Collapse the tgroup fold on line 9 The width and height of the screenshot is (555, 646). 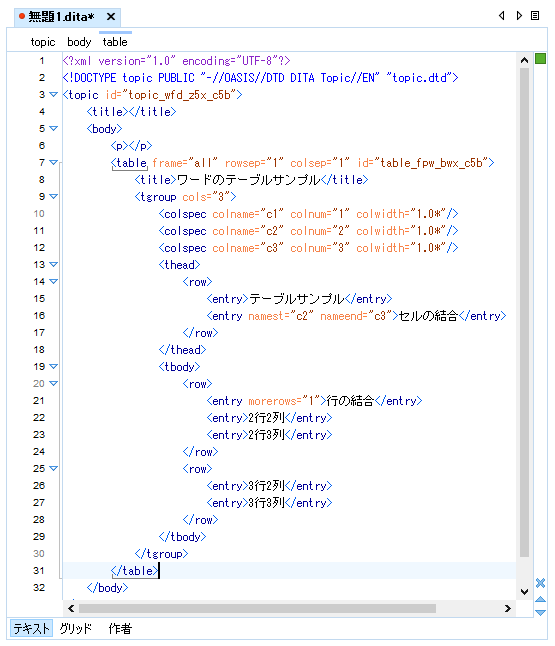[x=53, y=197]
